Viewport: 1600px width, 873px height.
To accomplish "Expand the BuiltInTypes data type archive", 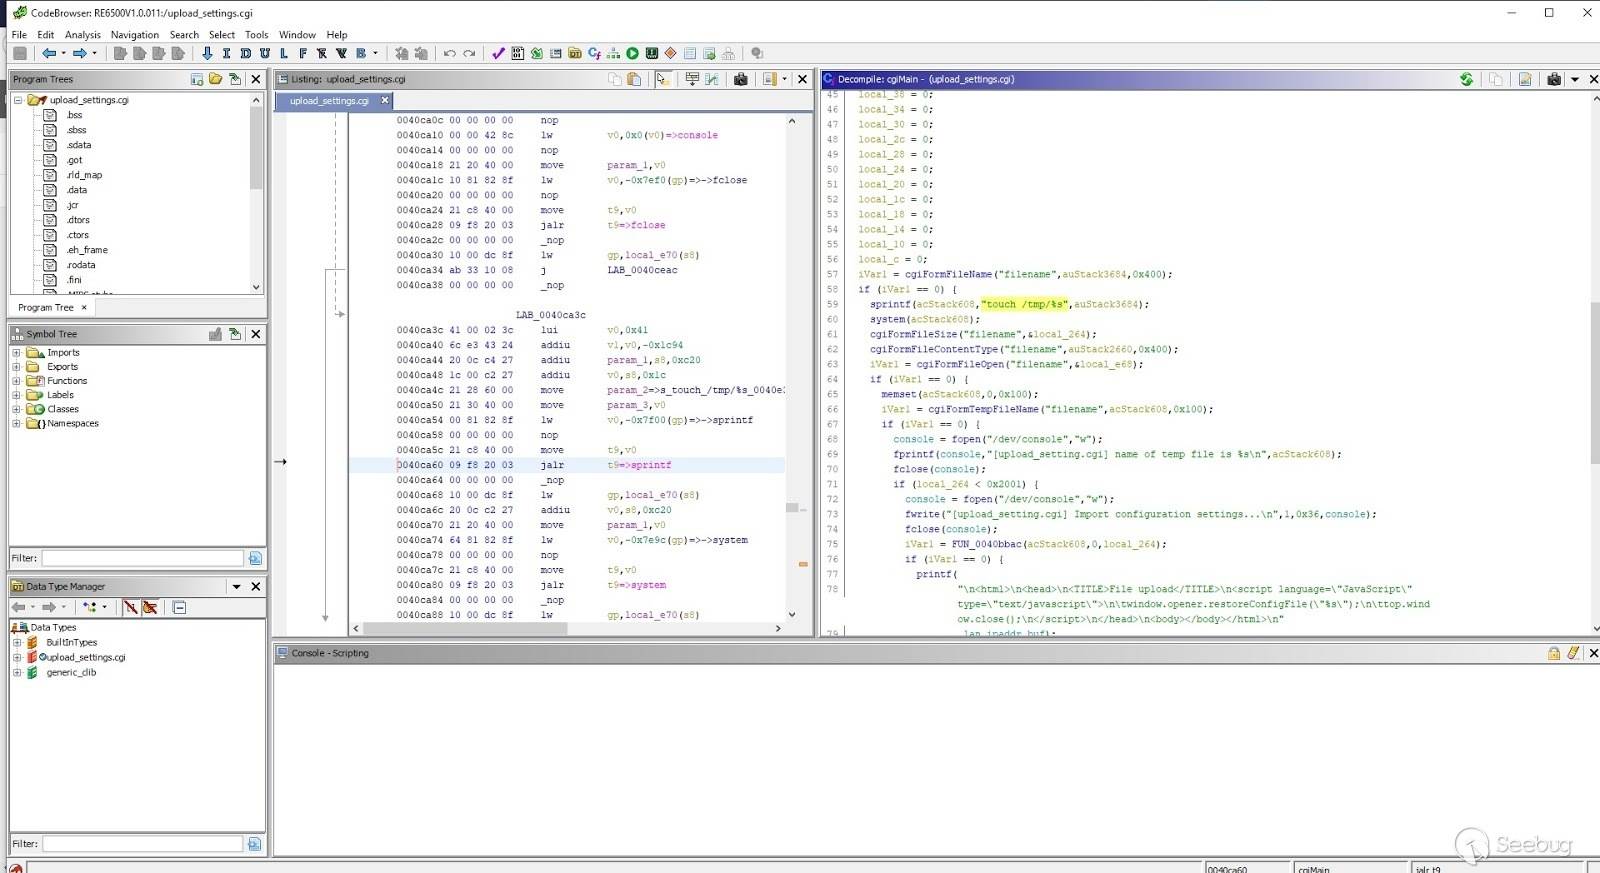I will 17,643.
